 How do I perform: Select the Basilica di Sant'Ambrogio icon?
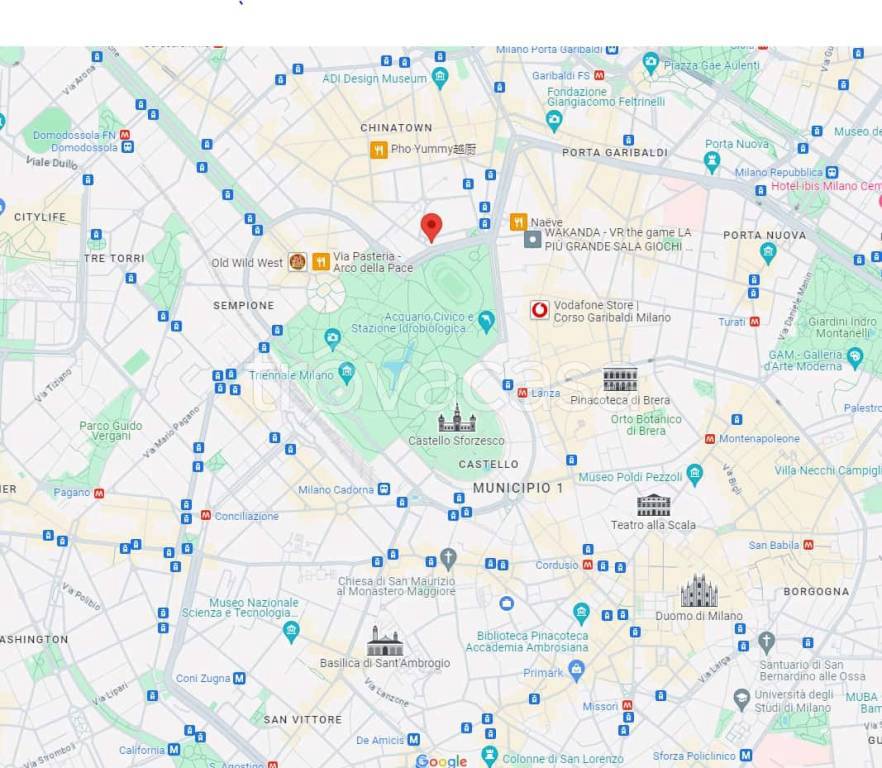[x=385, y=641]
